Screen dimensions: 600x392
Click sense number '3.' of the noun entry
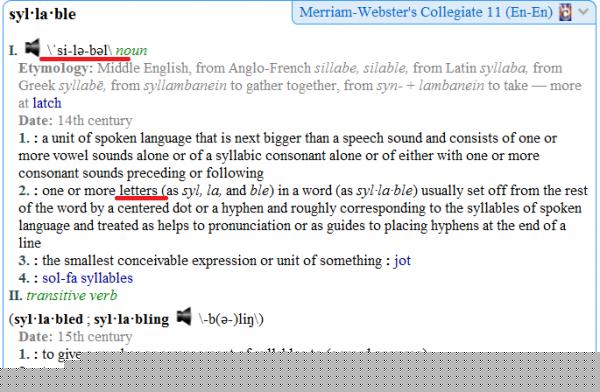(x=24, y=261)
